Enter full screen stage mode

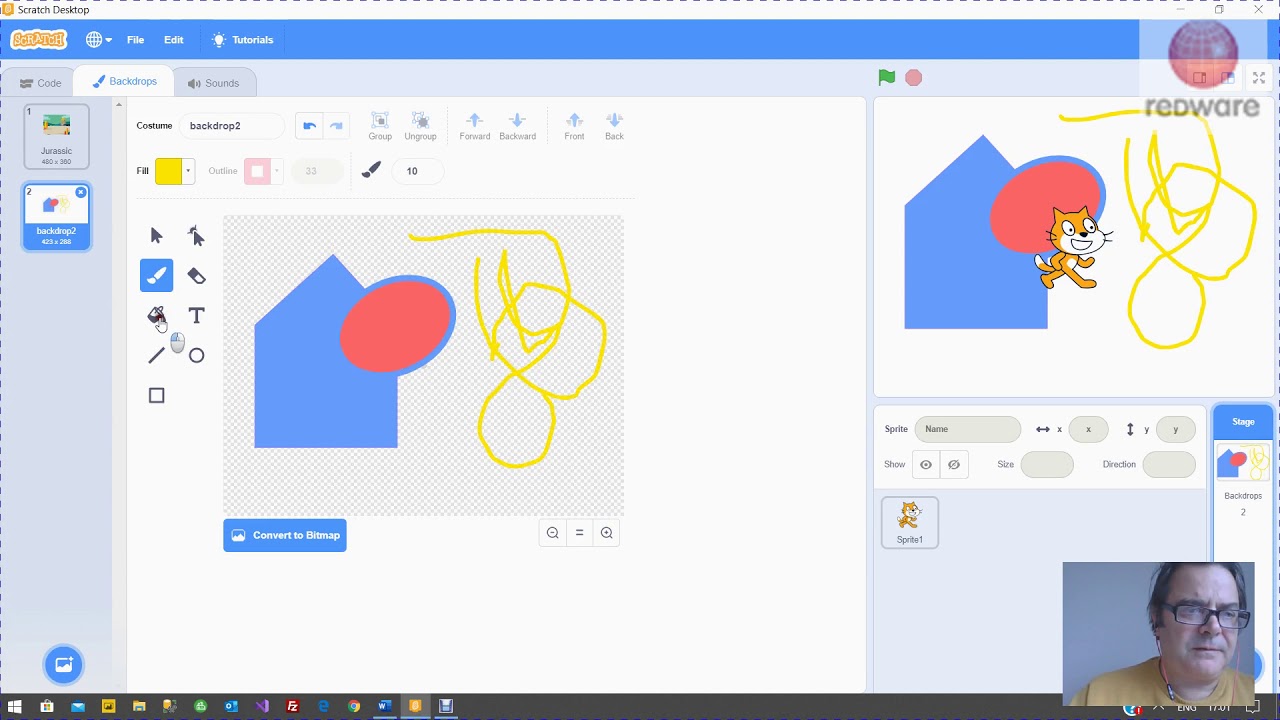click(x=1259, y=78)
